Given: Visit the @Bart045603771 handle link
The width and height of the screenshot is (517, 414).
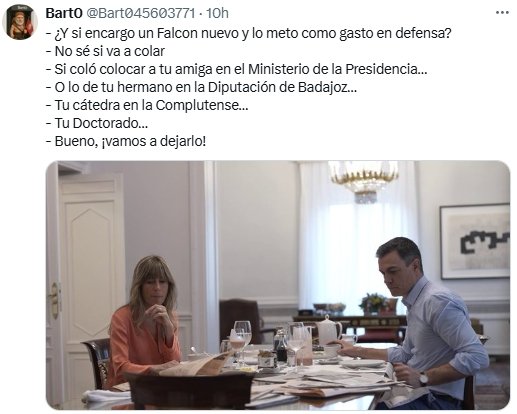Looking at the screenshot, I should coord(141,13).
